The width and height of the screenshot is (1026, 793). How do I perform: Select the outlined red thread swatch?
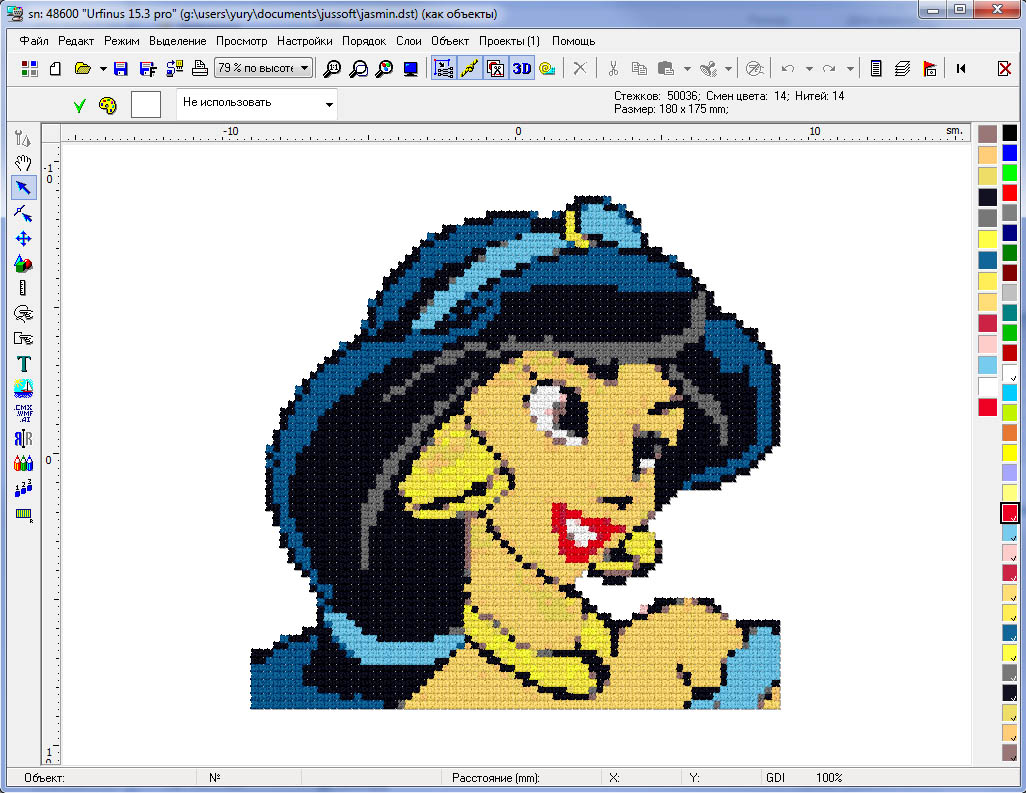click(x=1010, y=513)
